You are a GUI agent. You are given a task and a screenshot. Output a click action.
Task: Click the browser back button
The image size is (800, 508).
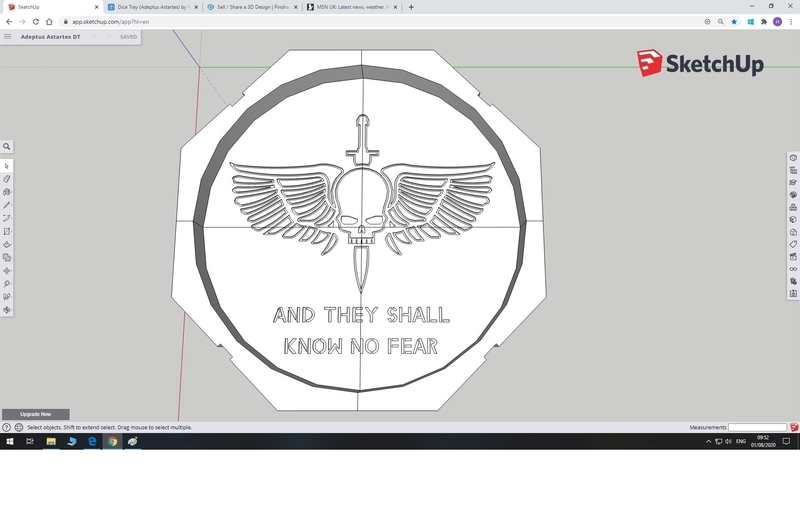(x=9, y=22)
